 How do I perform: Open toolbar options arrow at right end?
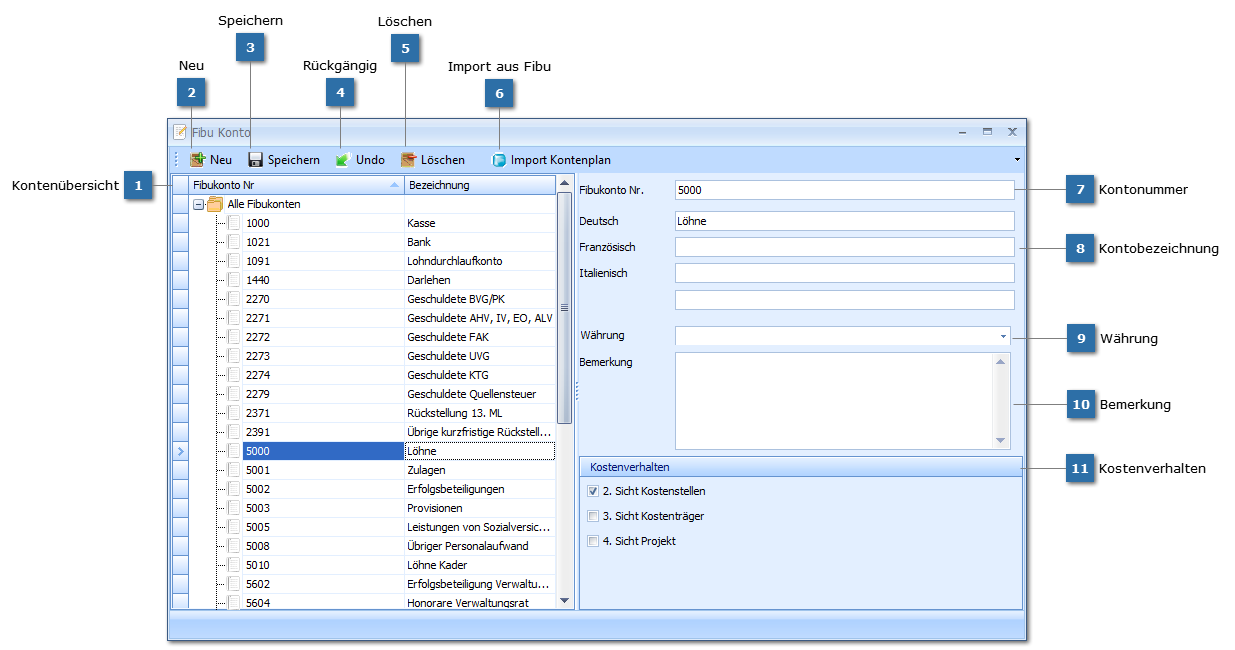1017,160
